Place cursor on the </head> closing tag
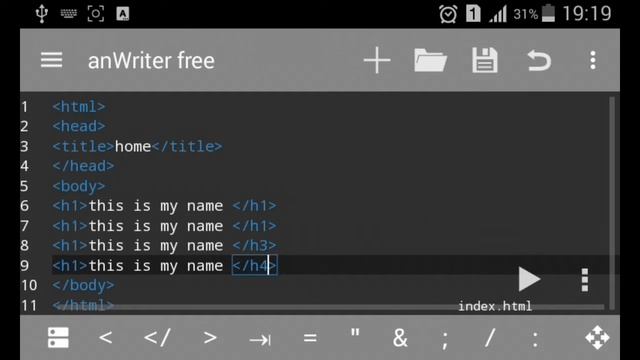Viewport: 640px width, 360px height. (x=83, y=166)
